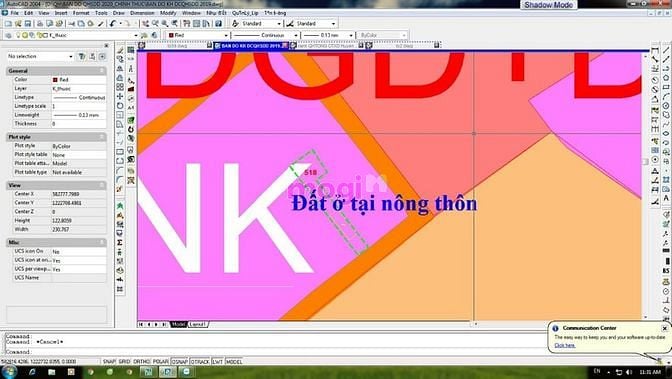672x379 pixels.
Task: Click the Save icon in the standard toolbar
Action: [x=27, y=24]
